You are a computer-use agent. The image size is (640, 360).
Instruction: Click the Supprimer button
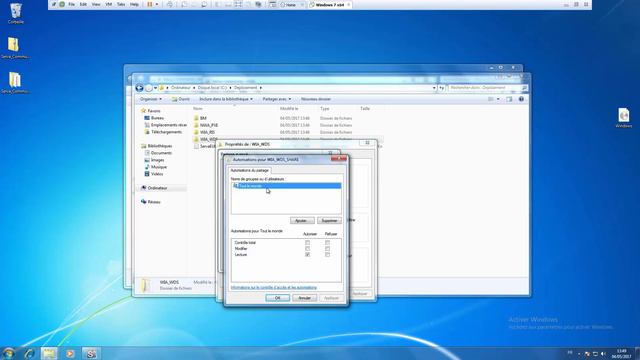coord(329,220)
